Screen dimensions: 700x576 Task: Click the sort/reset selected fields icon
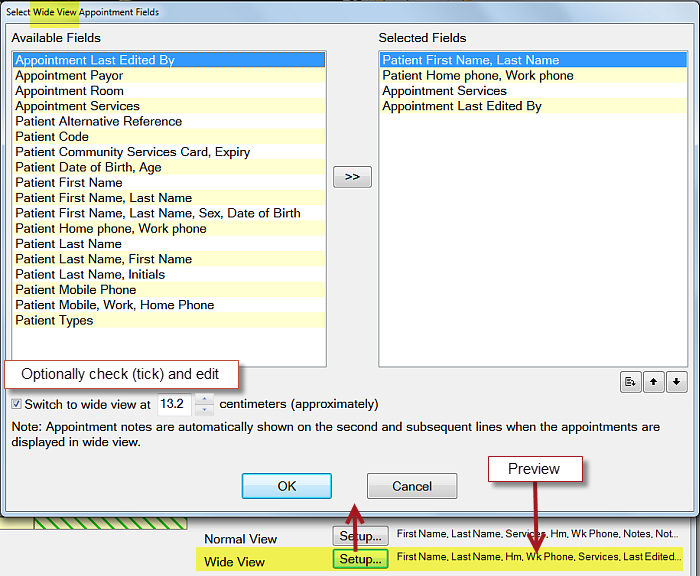[630, 382]
